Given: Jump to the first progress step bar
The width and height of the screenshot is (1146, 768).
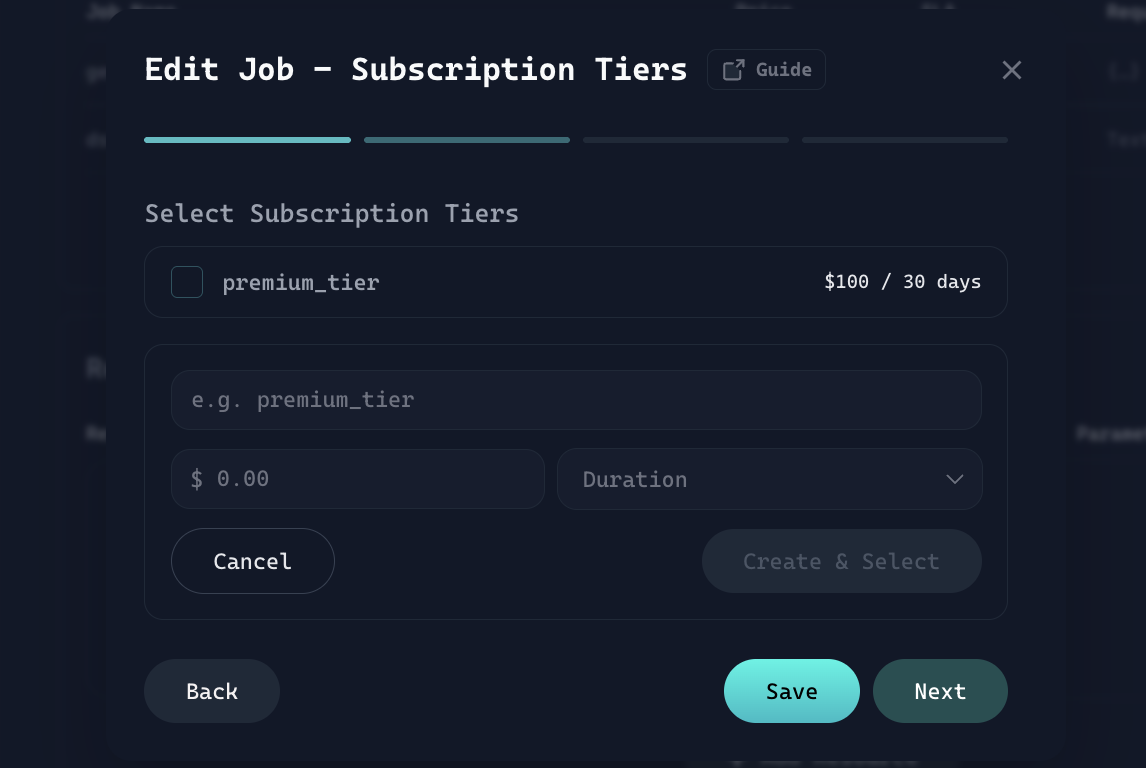Looking at the screenshot, I should point(247,140).
